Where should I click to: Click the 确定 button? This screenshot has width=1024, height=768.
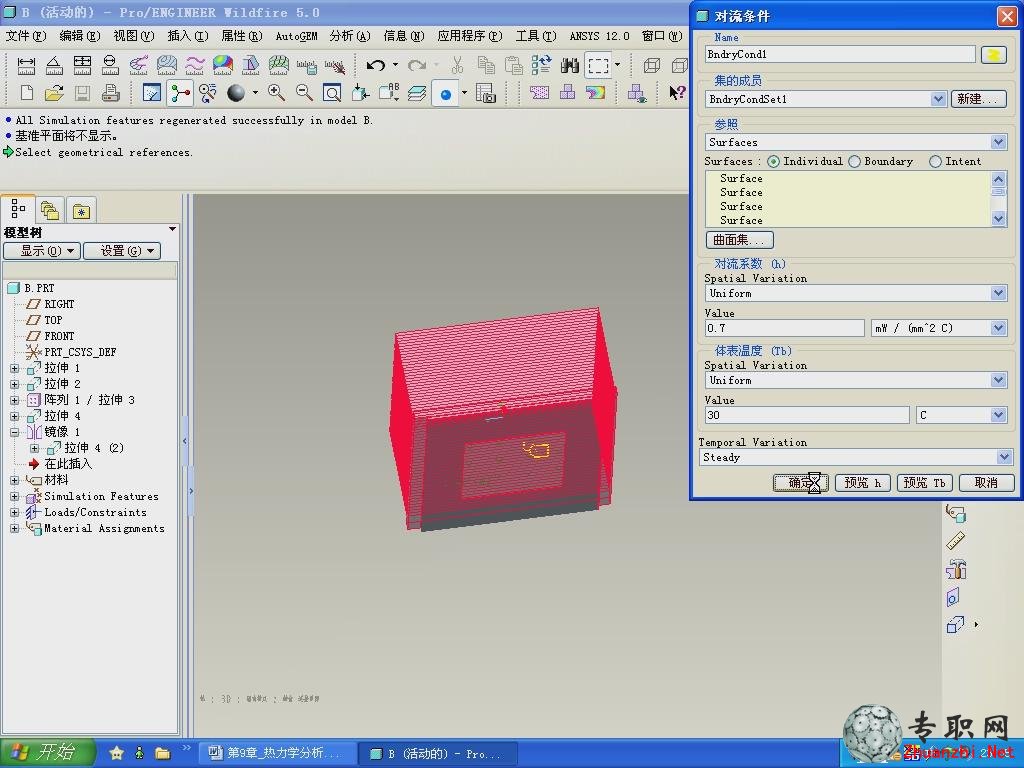(x=800, y=483)
